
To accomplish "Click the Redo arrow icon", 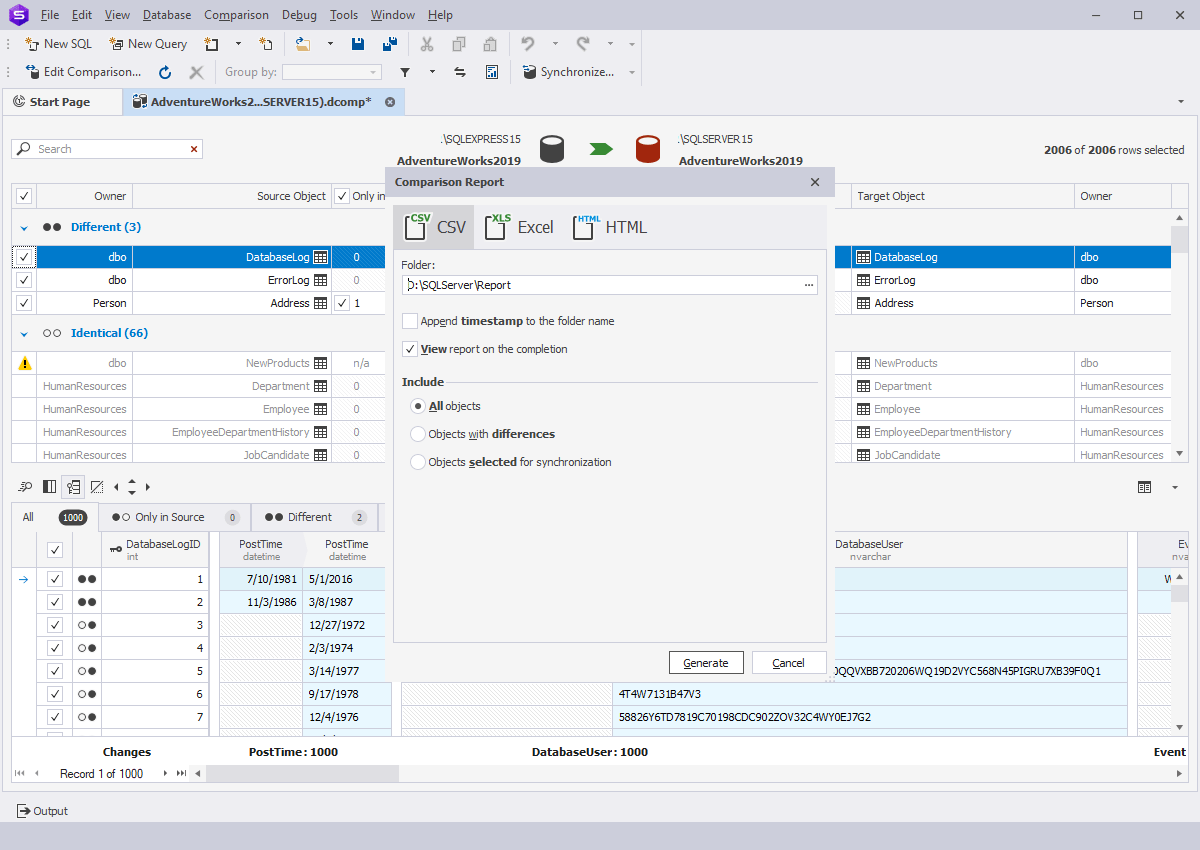I will (583, 44).
